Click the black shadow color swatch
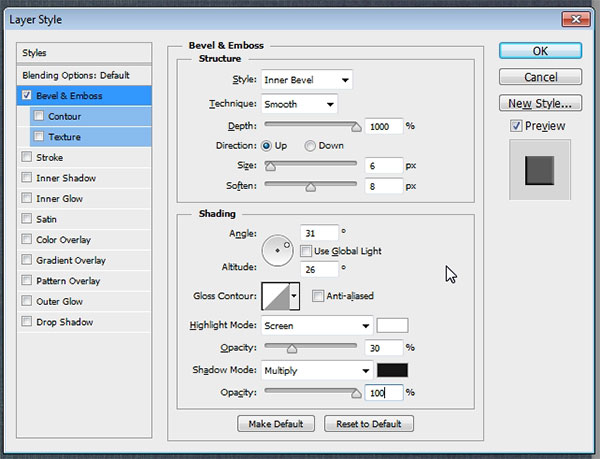The height and width of the screenshot is (459, 600). coord(392,370)
